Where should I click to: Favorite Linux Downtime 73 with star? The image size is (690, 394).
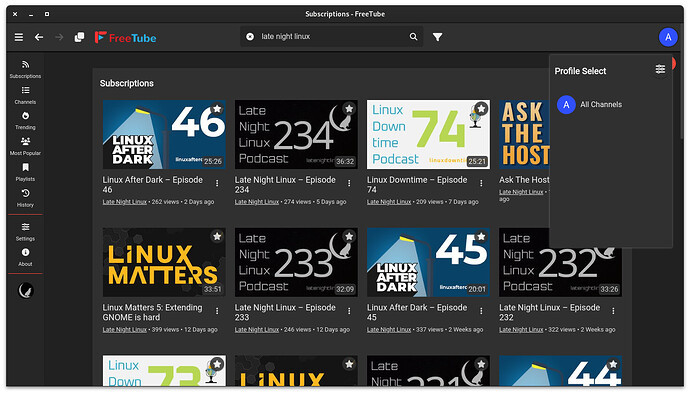pos(217,364)
